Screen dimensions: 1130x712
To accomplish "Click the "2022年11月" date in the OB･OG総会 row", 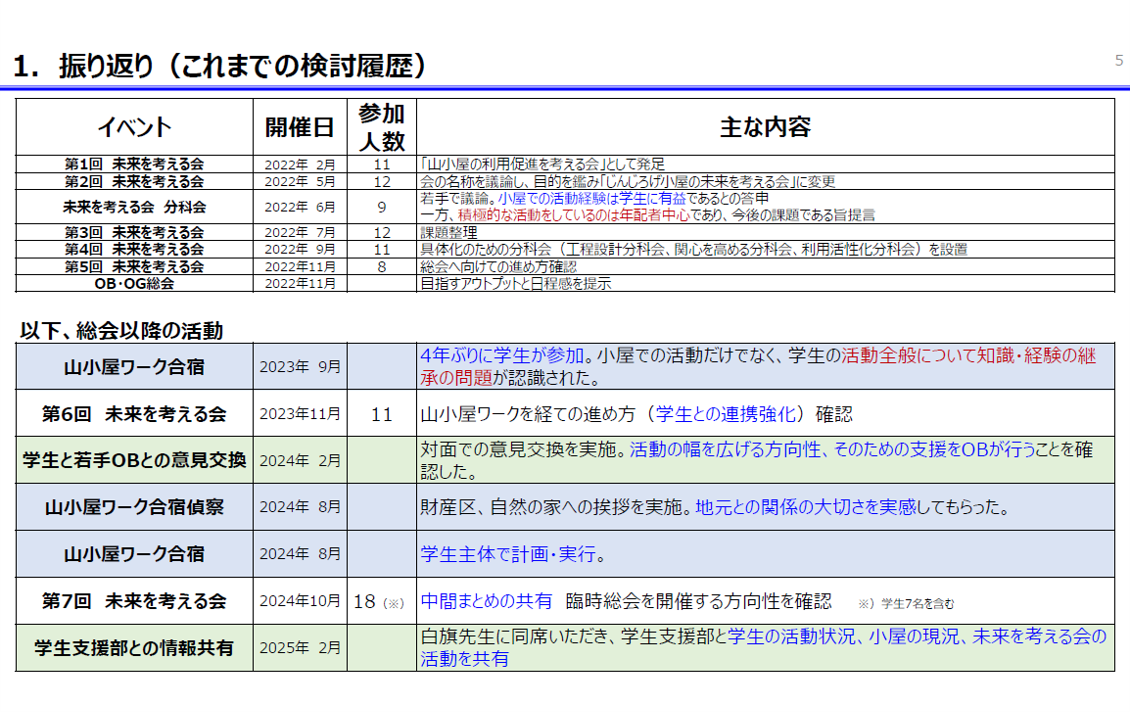I will pyautogui.click(x=300, y=284).
